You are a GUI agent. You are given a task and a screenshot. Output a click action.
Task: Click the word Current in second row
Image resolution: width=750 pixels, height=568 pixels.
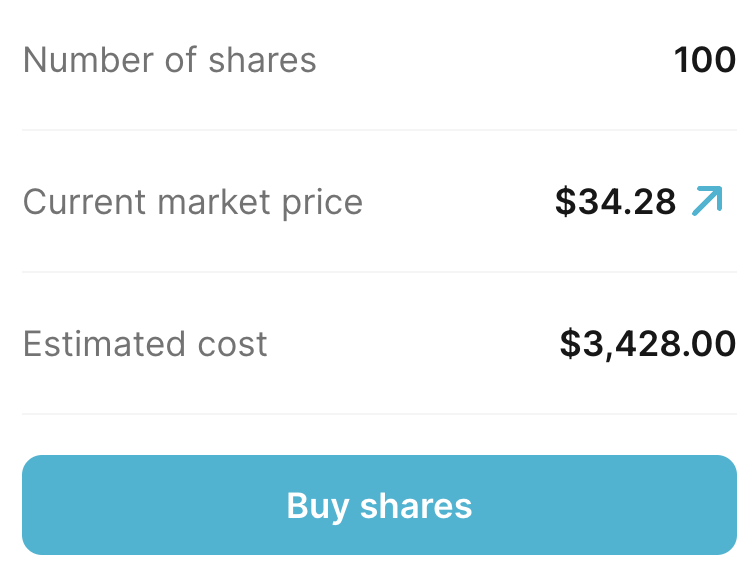[84, 202]
